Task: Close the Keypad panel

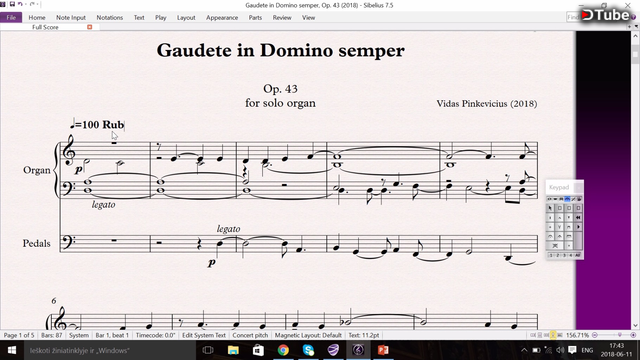Action: [x=578, y=187]
